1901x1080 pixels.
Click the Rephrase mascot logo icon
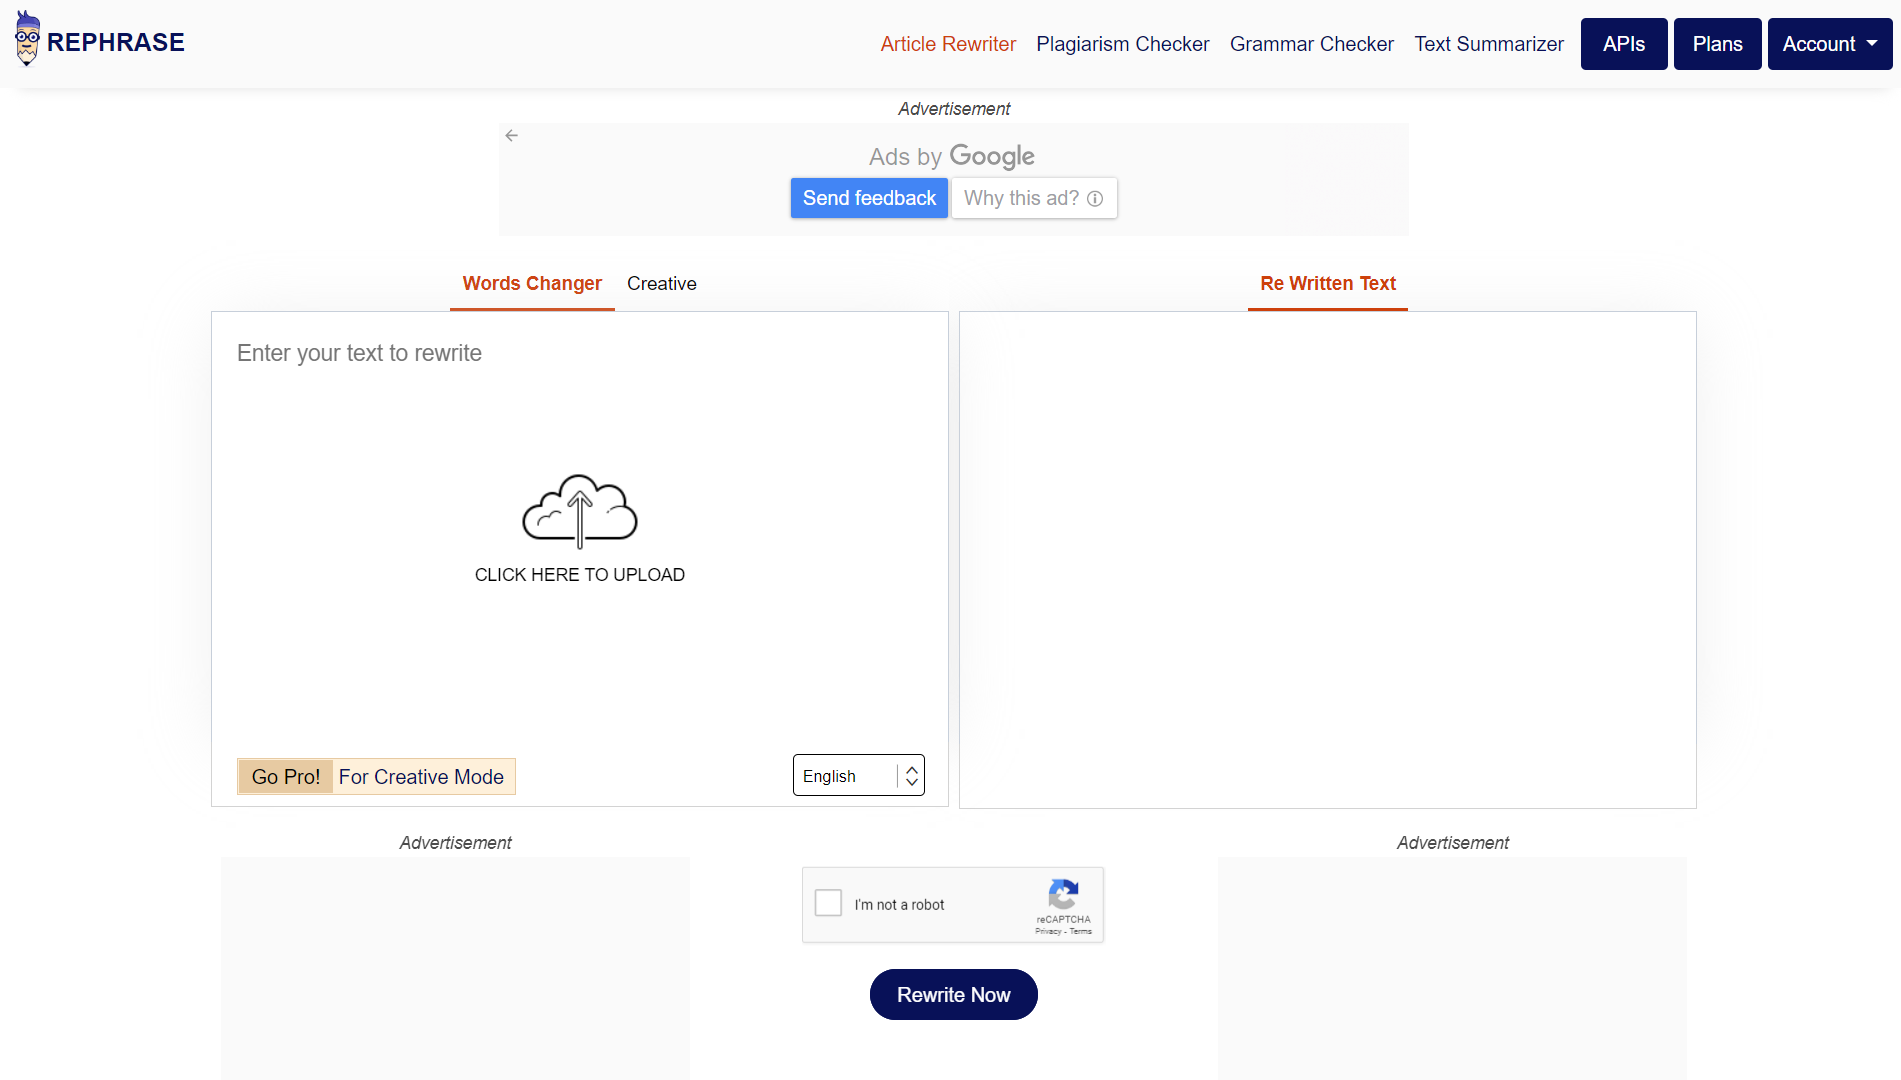pyautogui.click(x=27, y=39)
